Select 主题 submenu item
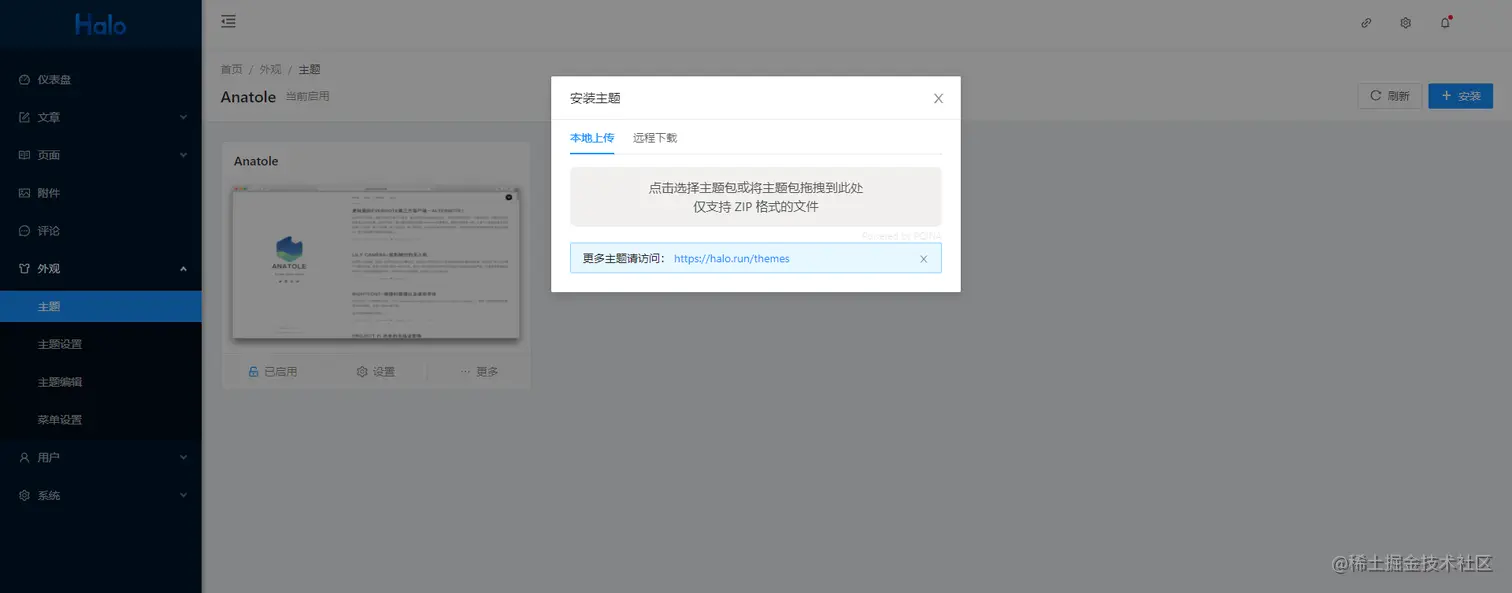 [101, 306]
